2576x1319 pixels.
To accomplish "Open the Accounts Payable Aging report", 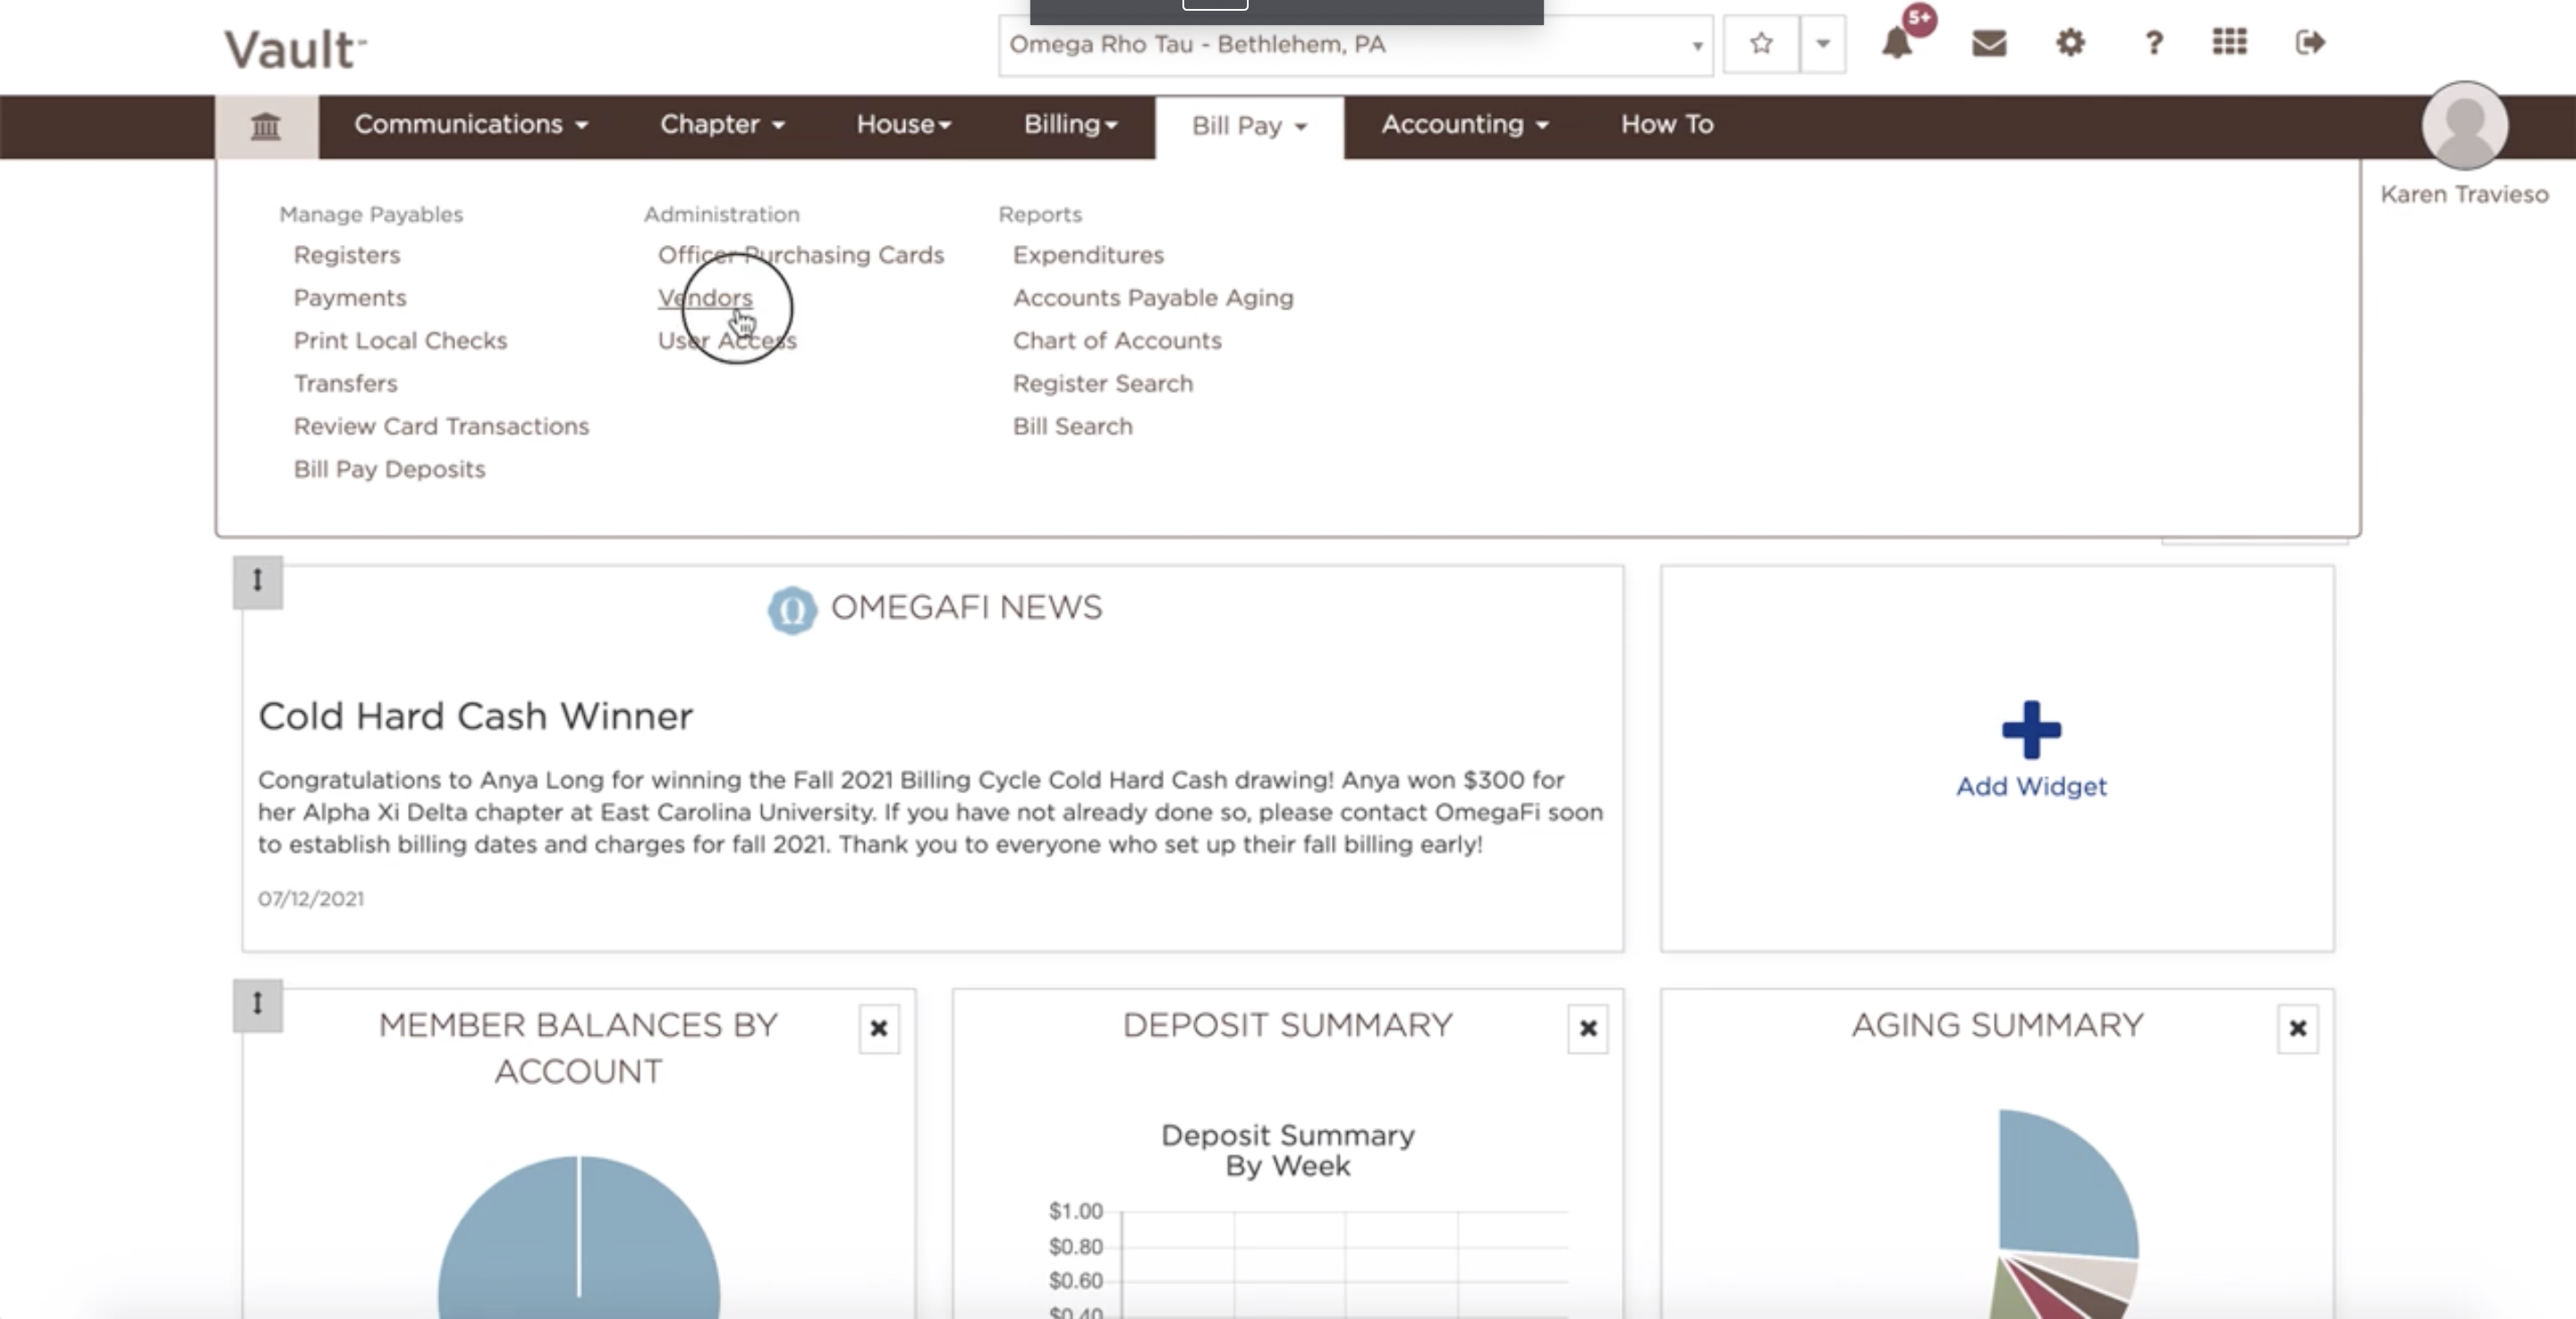I will (1152, 297).
